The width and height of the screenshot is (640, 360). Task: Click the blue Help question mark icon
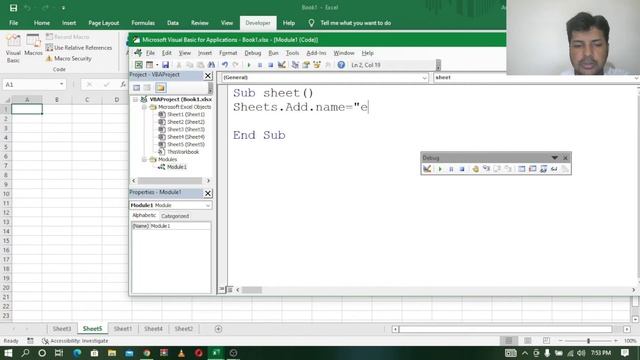(341, 65)
